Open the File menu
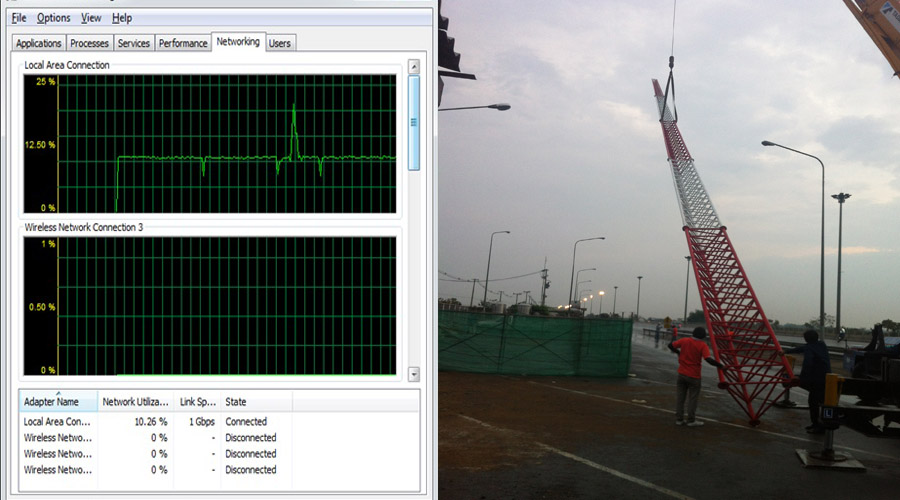The width and height of the screenshot is (900, 500). coord(19,18)
